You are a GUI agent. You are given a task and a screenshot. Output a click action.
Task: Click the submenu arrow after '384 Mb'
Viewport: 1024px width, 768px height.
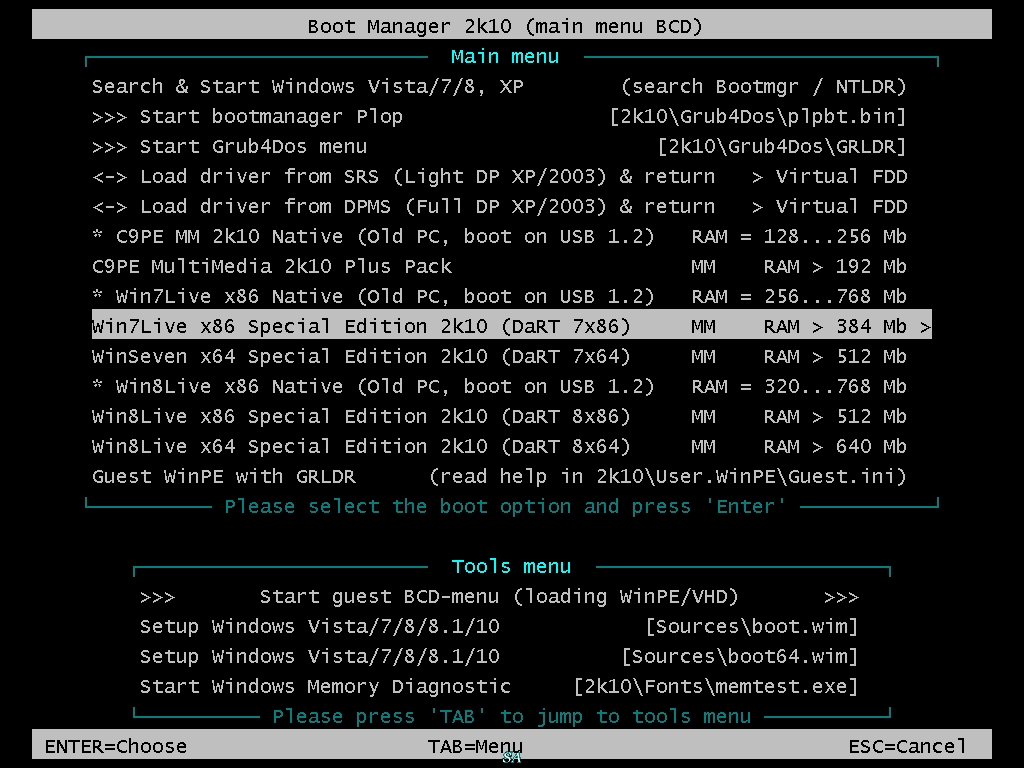coord(925,327)
